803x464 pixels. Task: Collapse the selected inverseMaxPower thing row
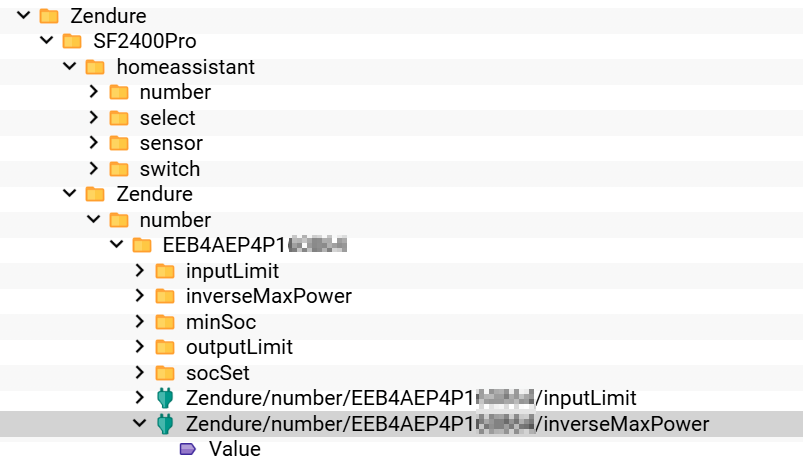click(139, 423)
